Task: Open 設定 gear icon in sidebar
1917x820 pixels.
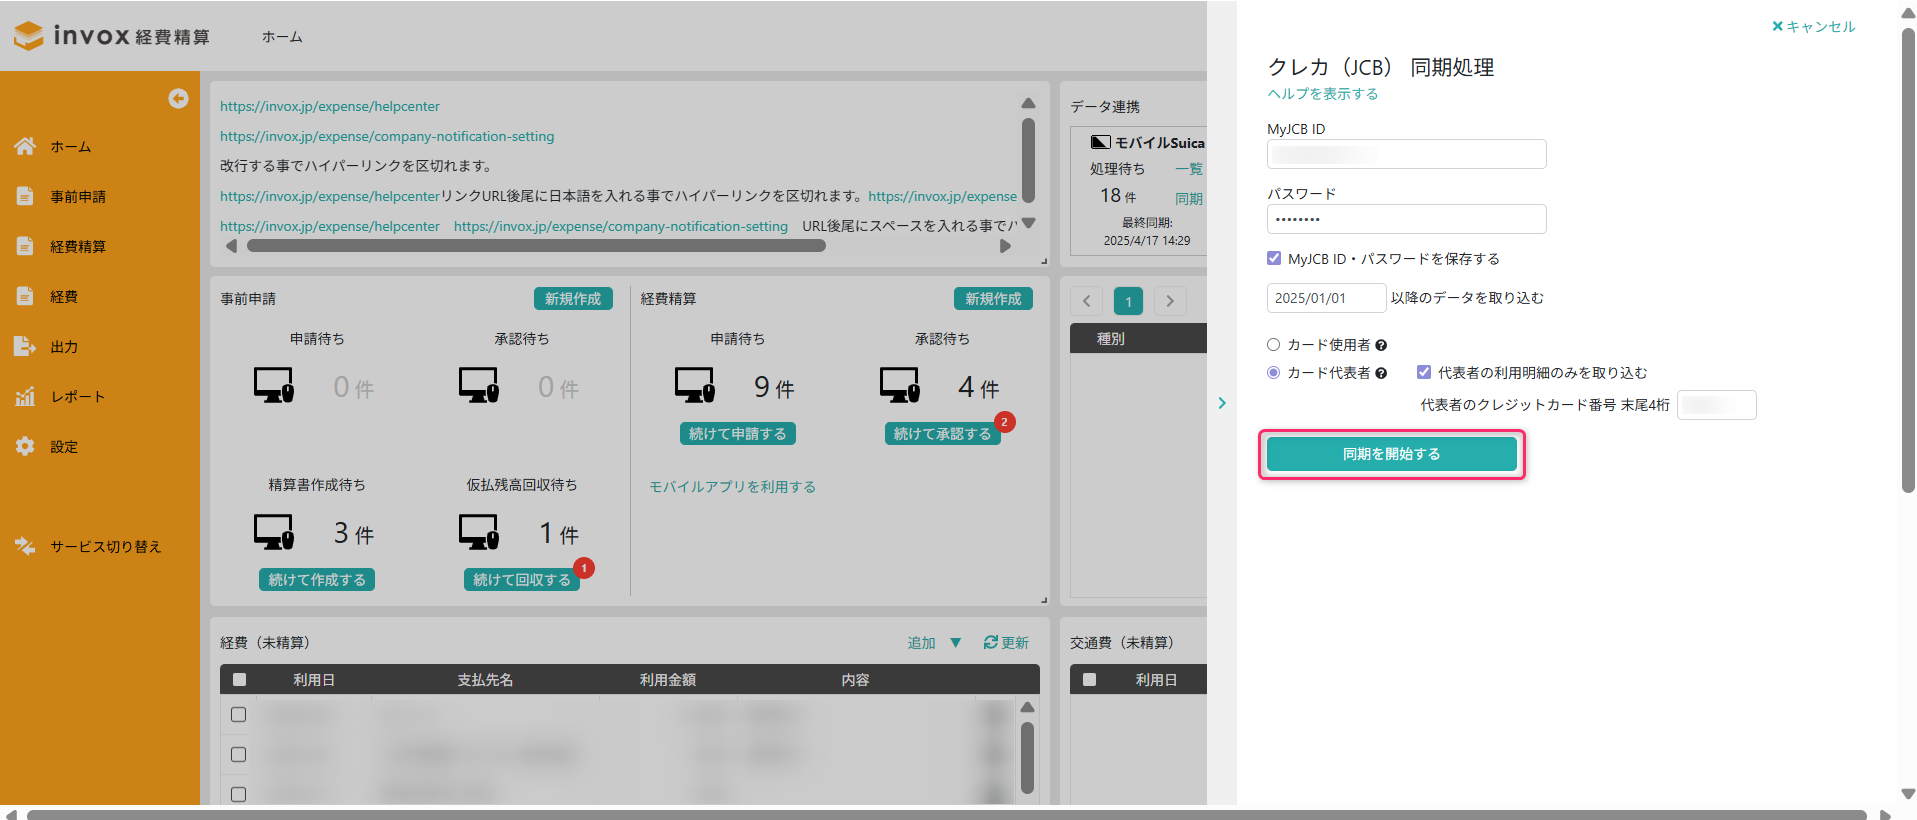Action: click(25, 446)
